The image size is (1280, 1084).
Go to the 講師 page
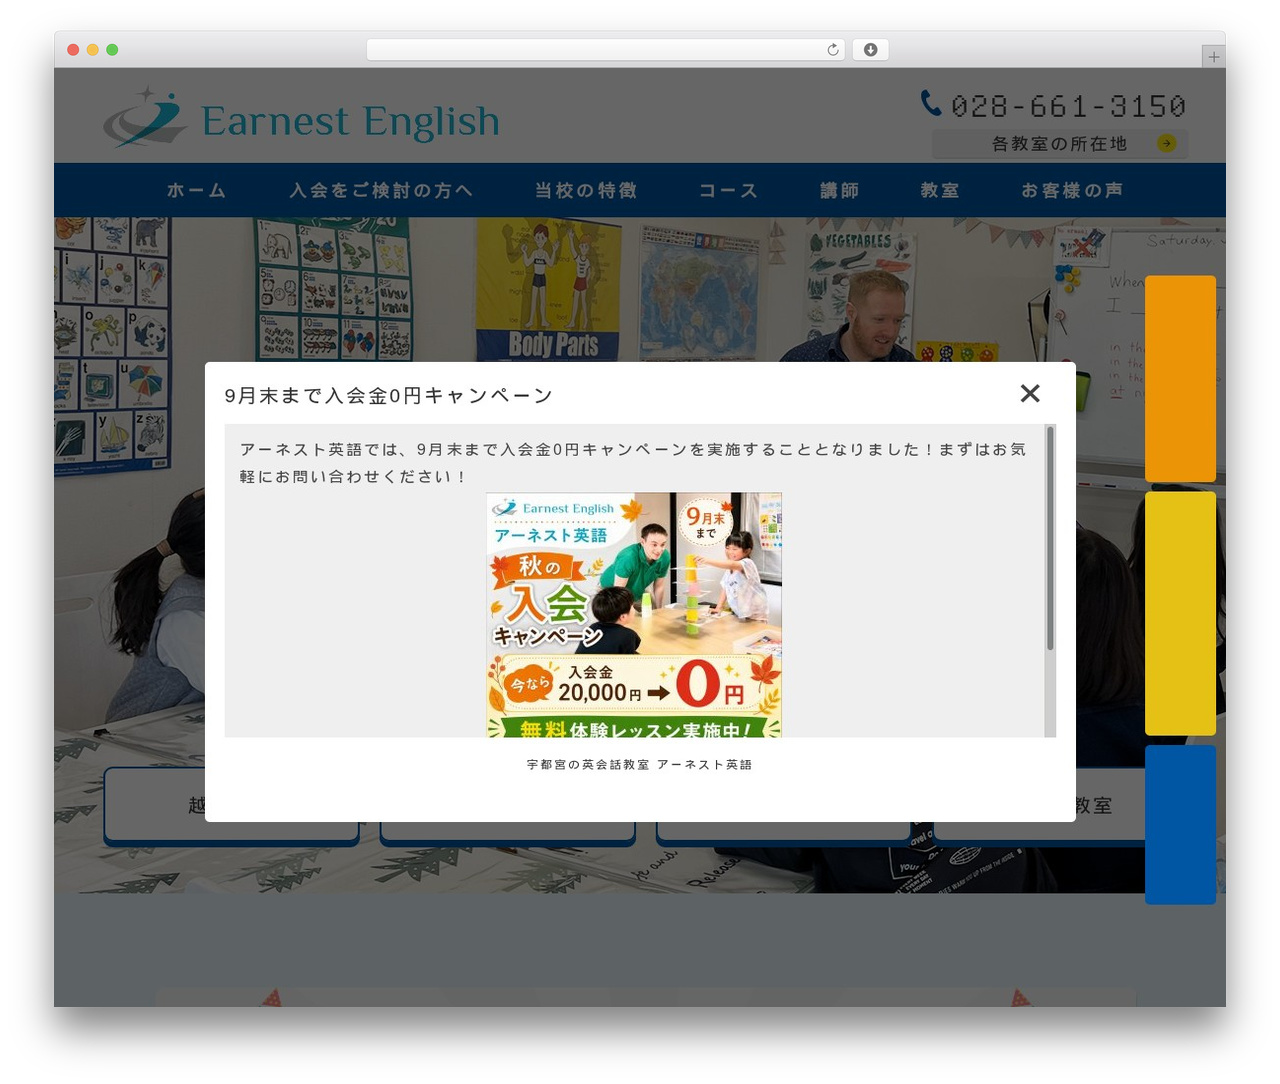click(839, 190)
